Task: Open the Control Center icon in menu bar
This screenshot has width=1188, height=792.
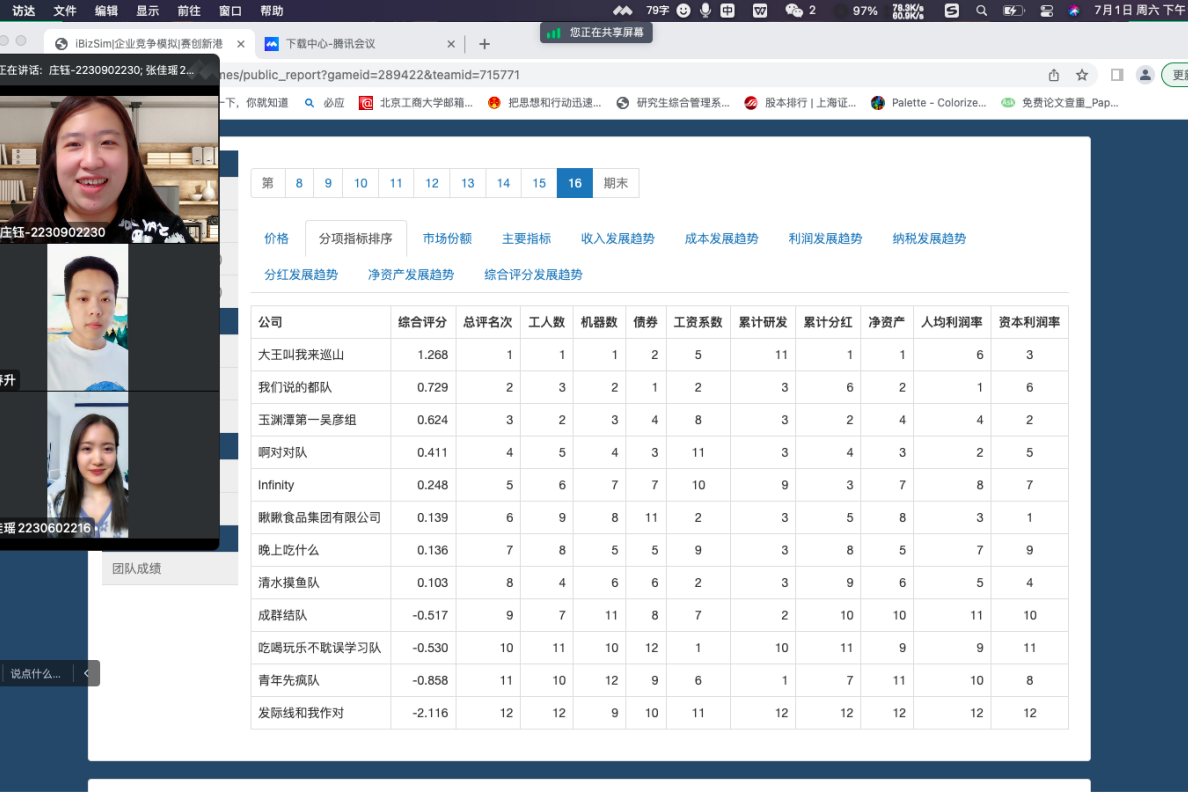Action: click(1047, 11)
